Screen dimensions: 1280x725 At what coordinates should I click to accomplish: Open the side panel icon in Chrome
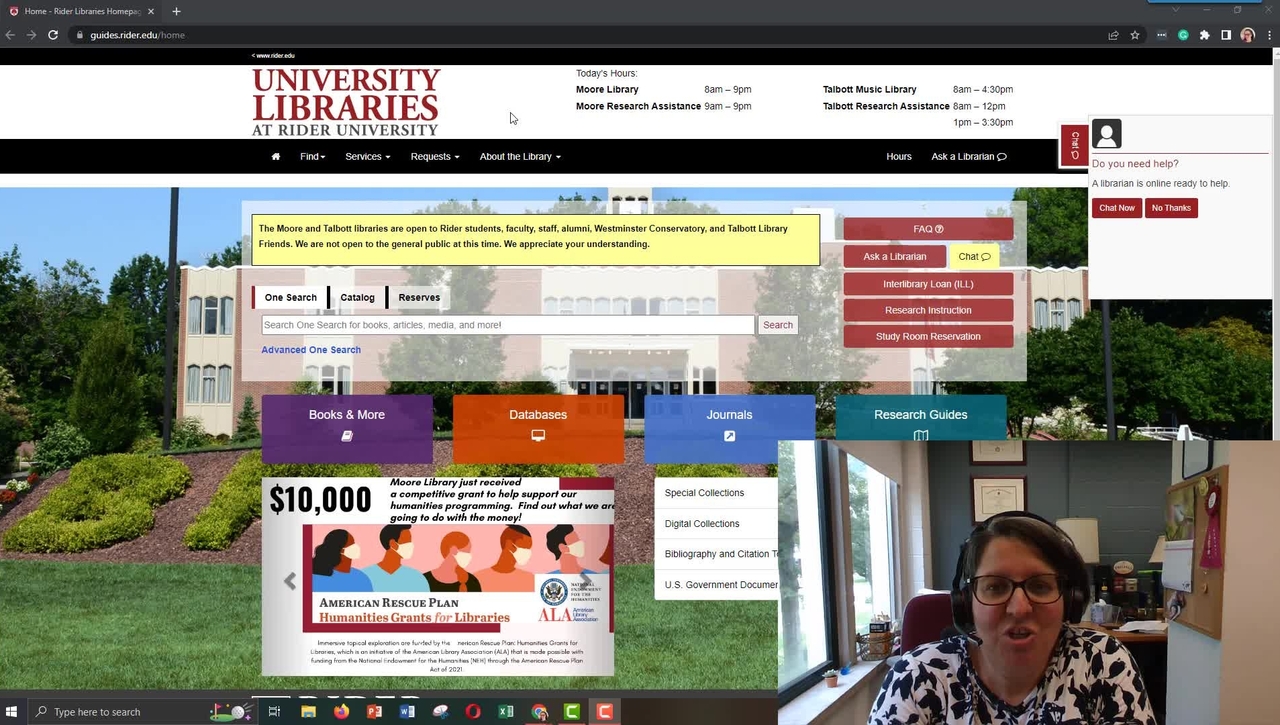pos(1226,35)
